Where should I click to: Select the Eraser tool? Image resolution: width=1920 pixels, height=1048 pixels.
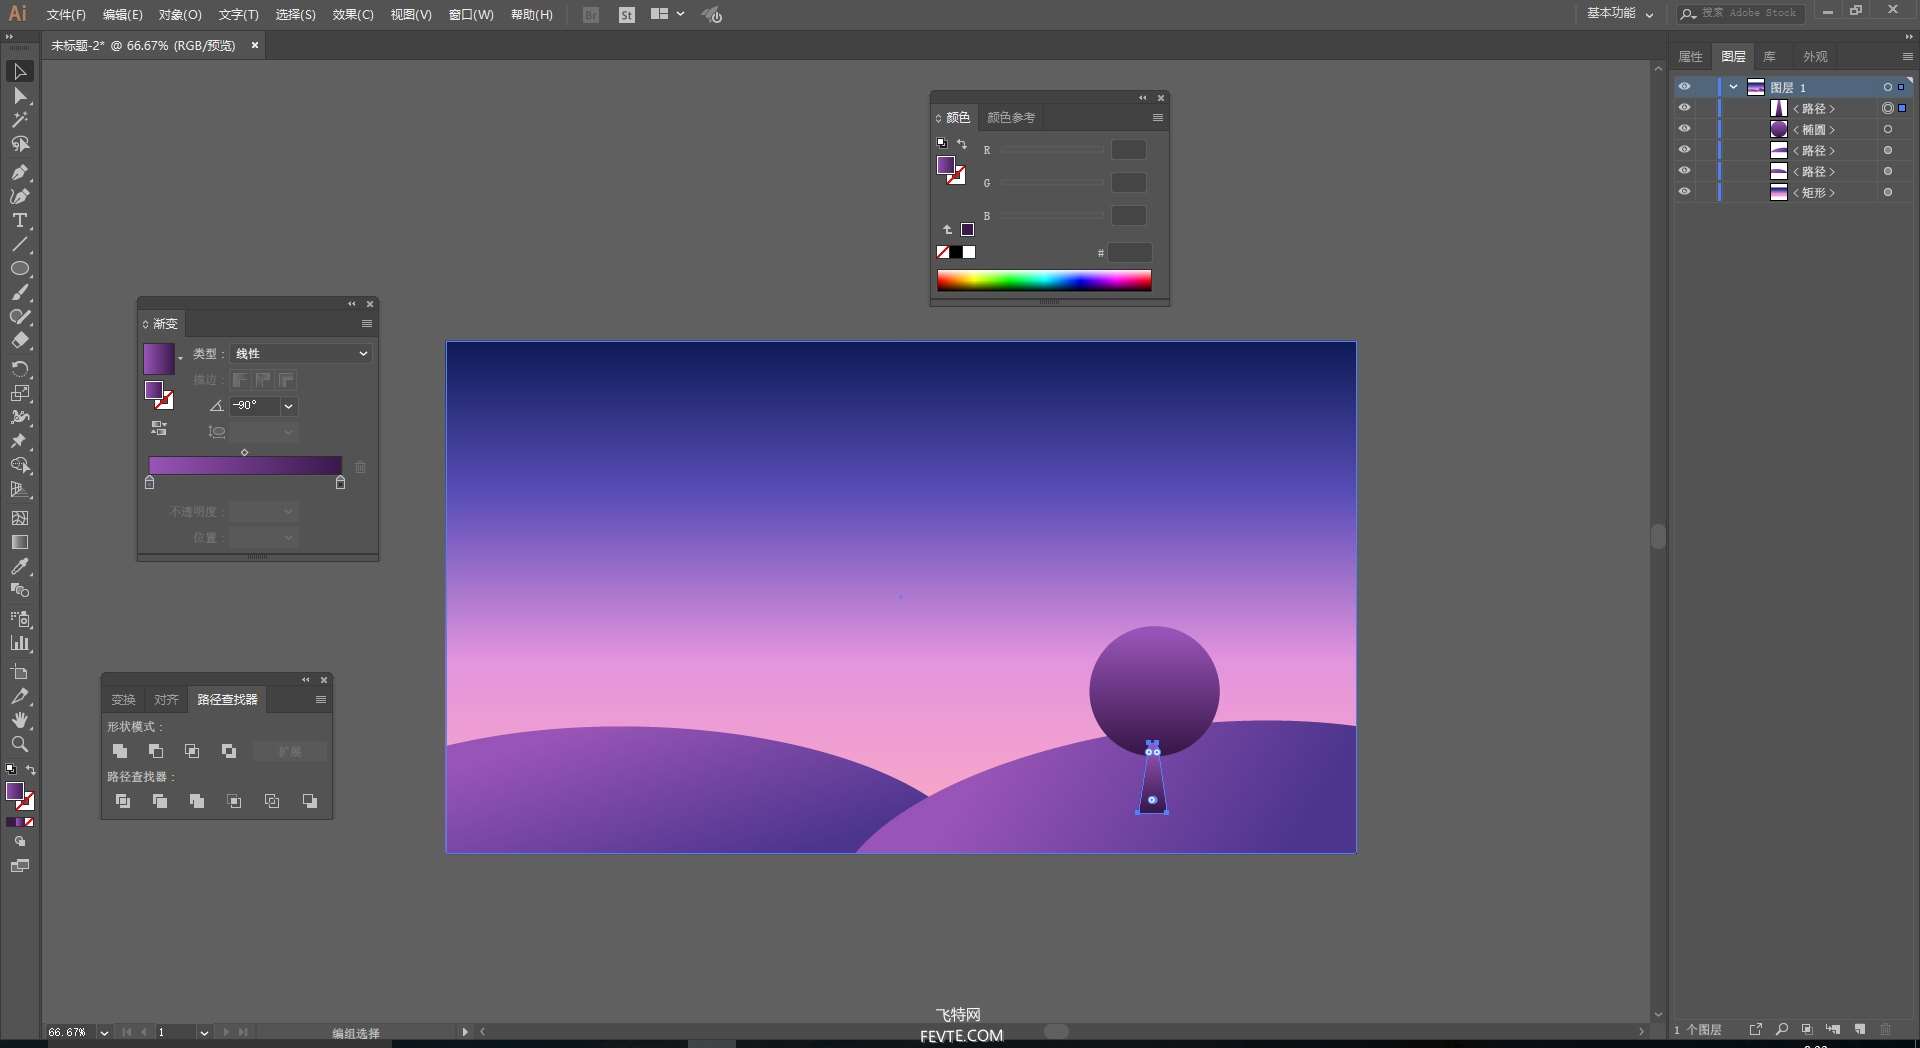[19, 341]
